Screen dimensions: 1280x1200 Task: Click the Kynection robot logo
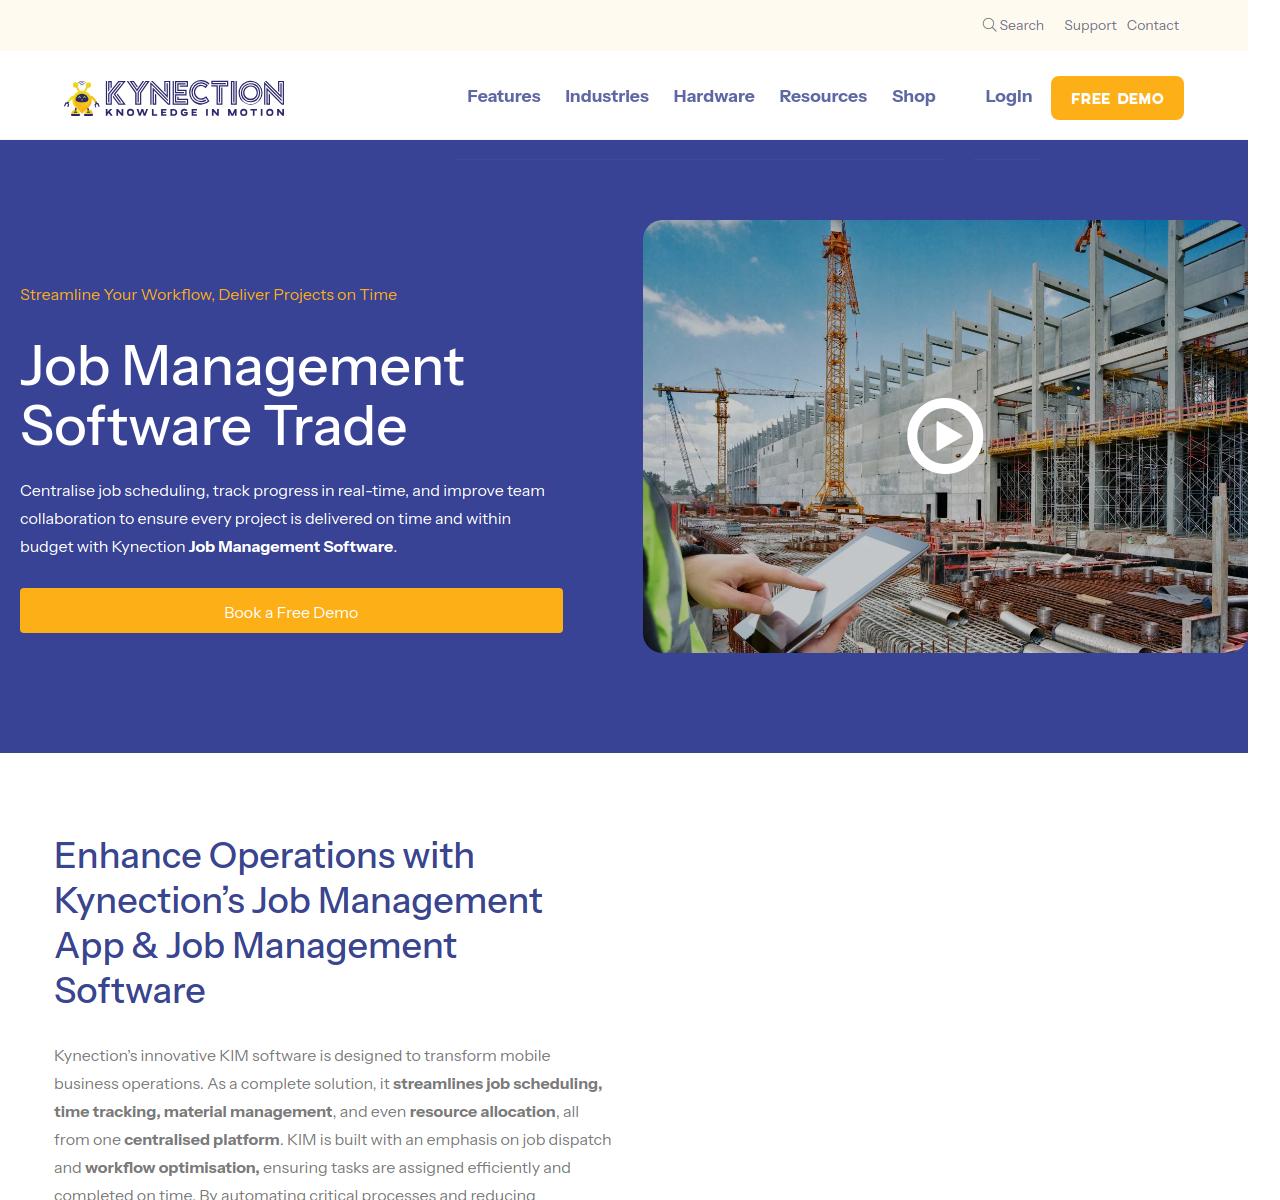(82, 98)
